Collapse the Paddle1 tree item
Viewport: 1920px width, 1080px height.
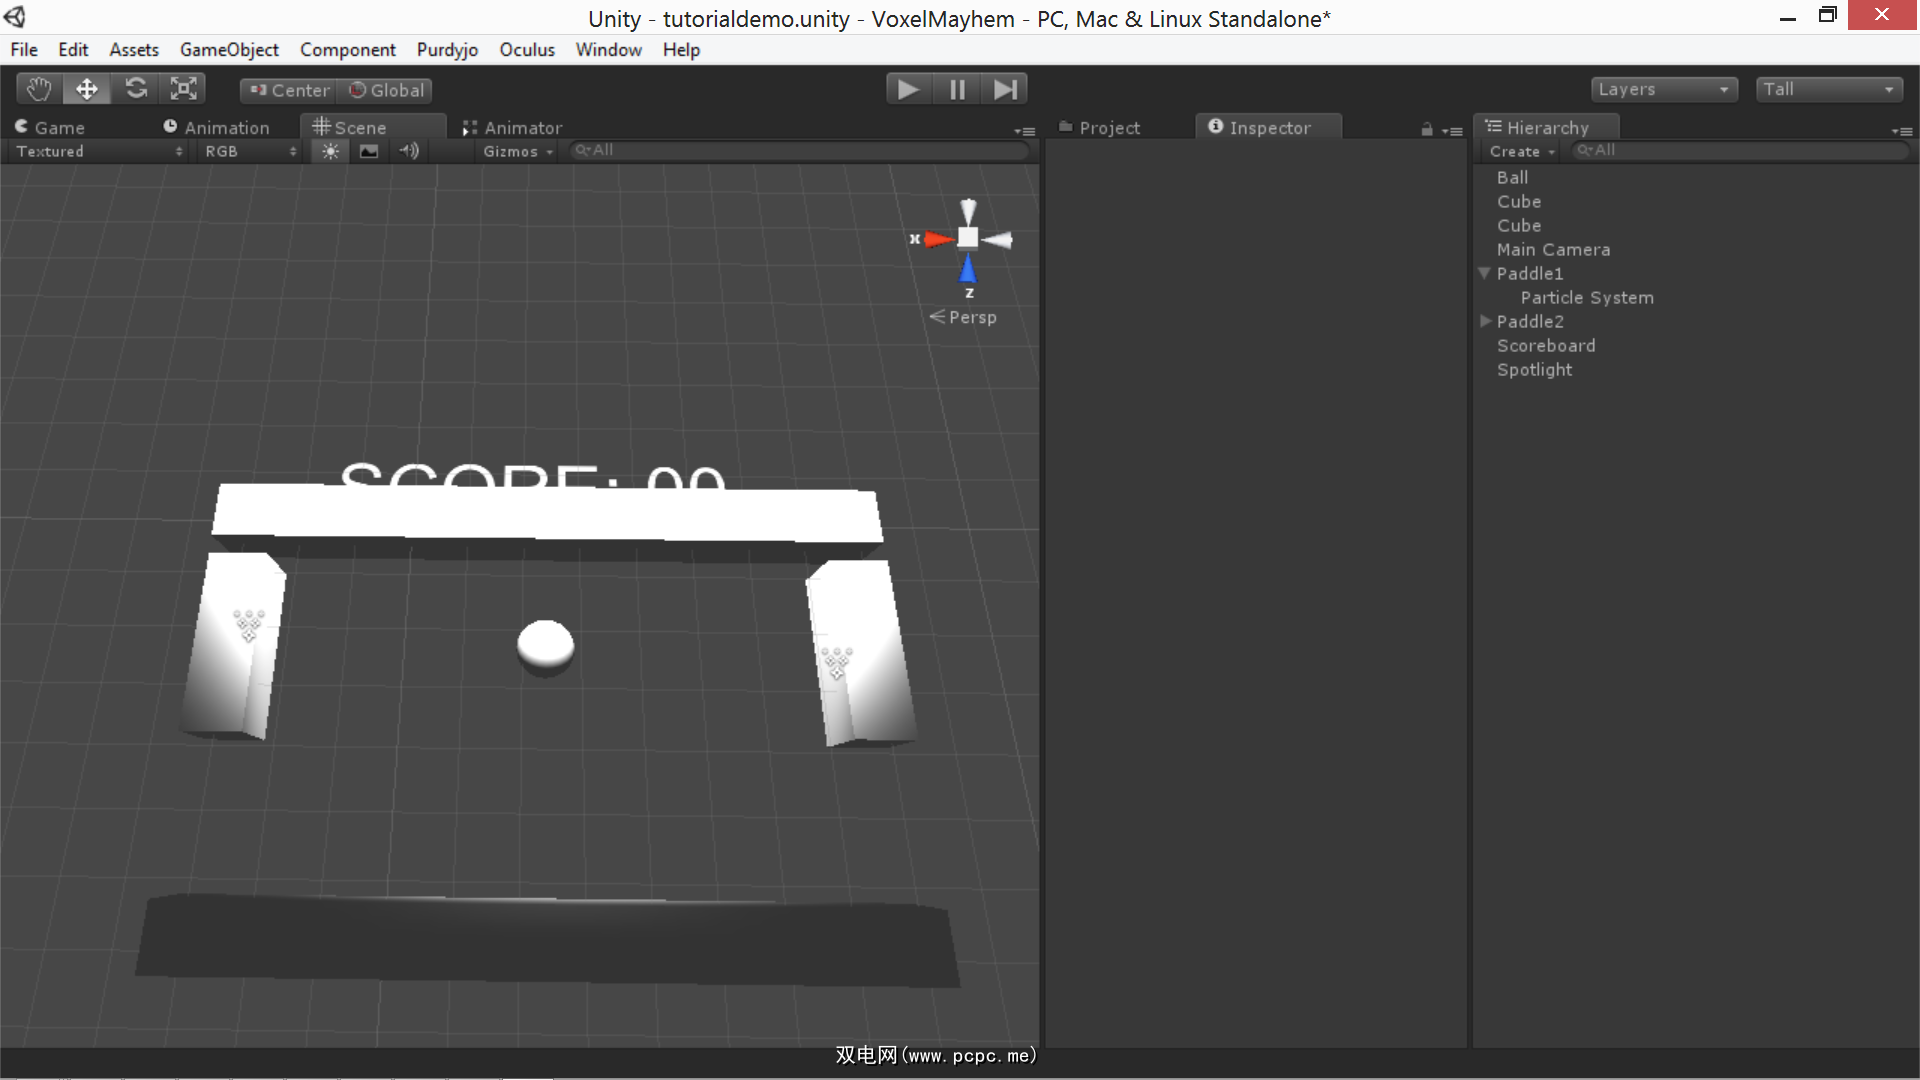coord(1485,273)
